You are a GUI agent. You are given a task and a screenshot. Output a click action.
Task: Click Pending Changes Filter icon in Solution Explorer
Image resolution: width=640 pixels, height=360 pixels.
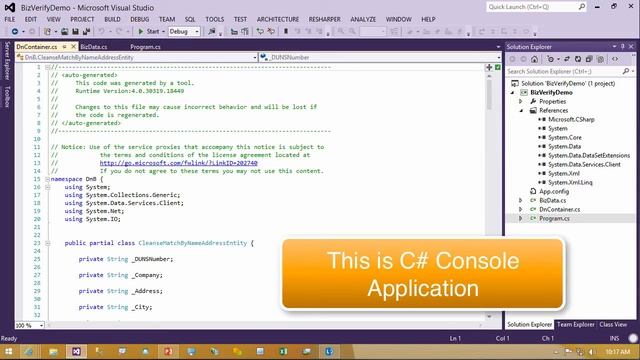pyautogui.click(x=550, y=59)
